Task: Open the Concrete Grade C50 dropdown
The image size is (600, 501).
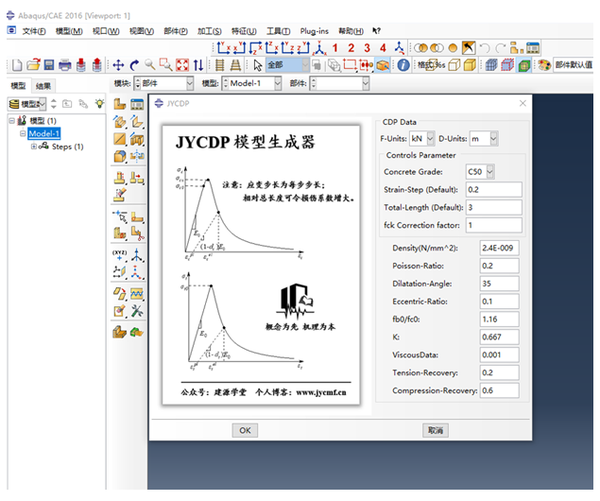Action: 488,172
